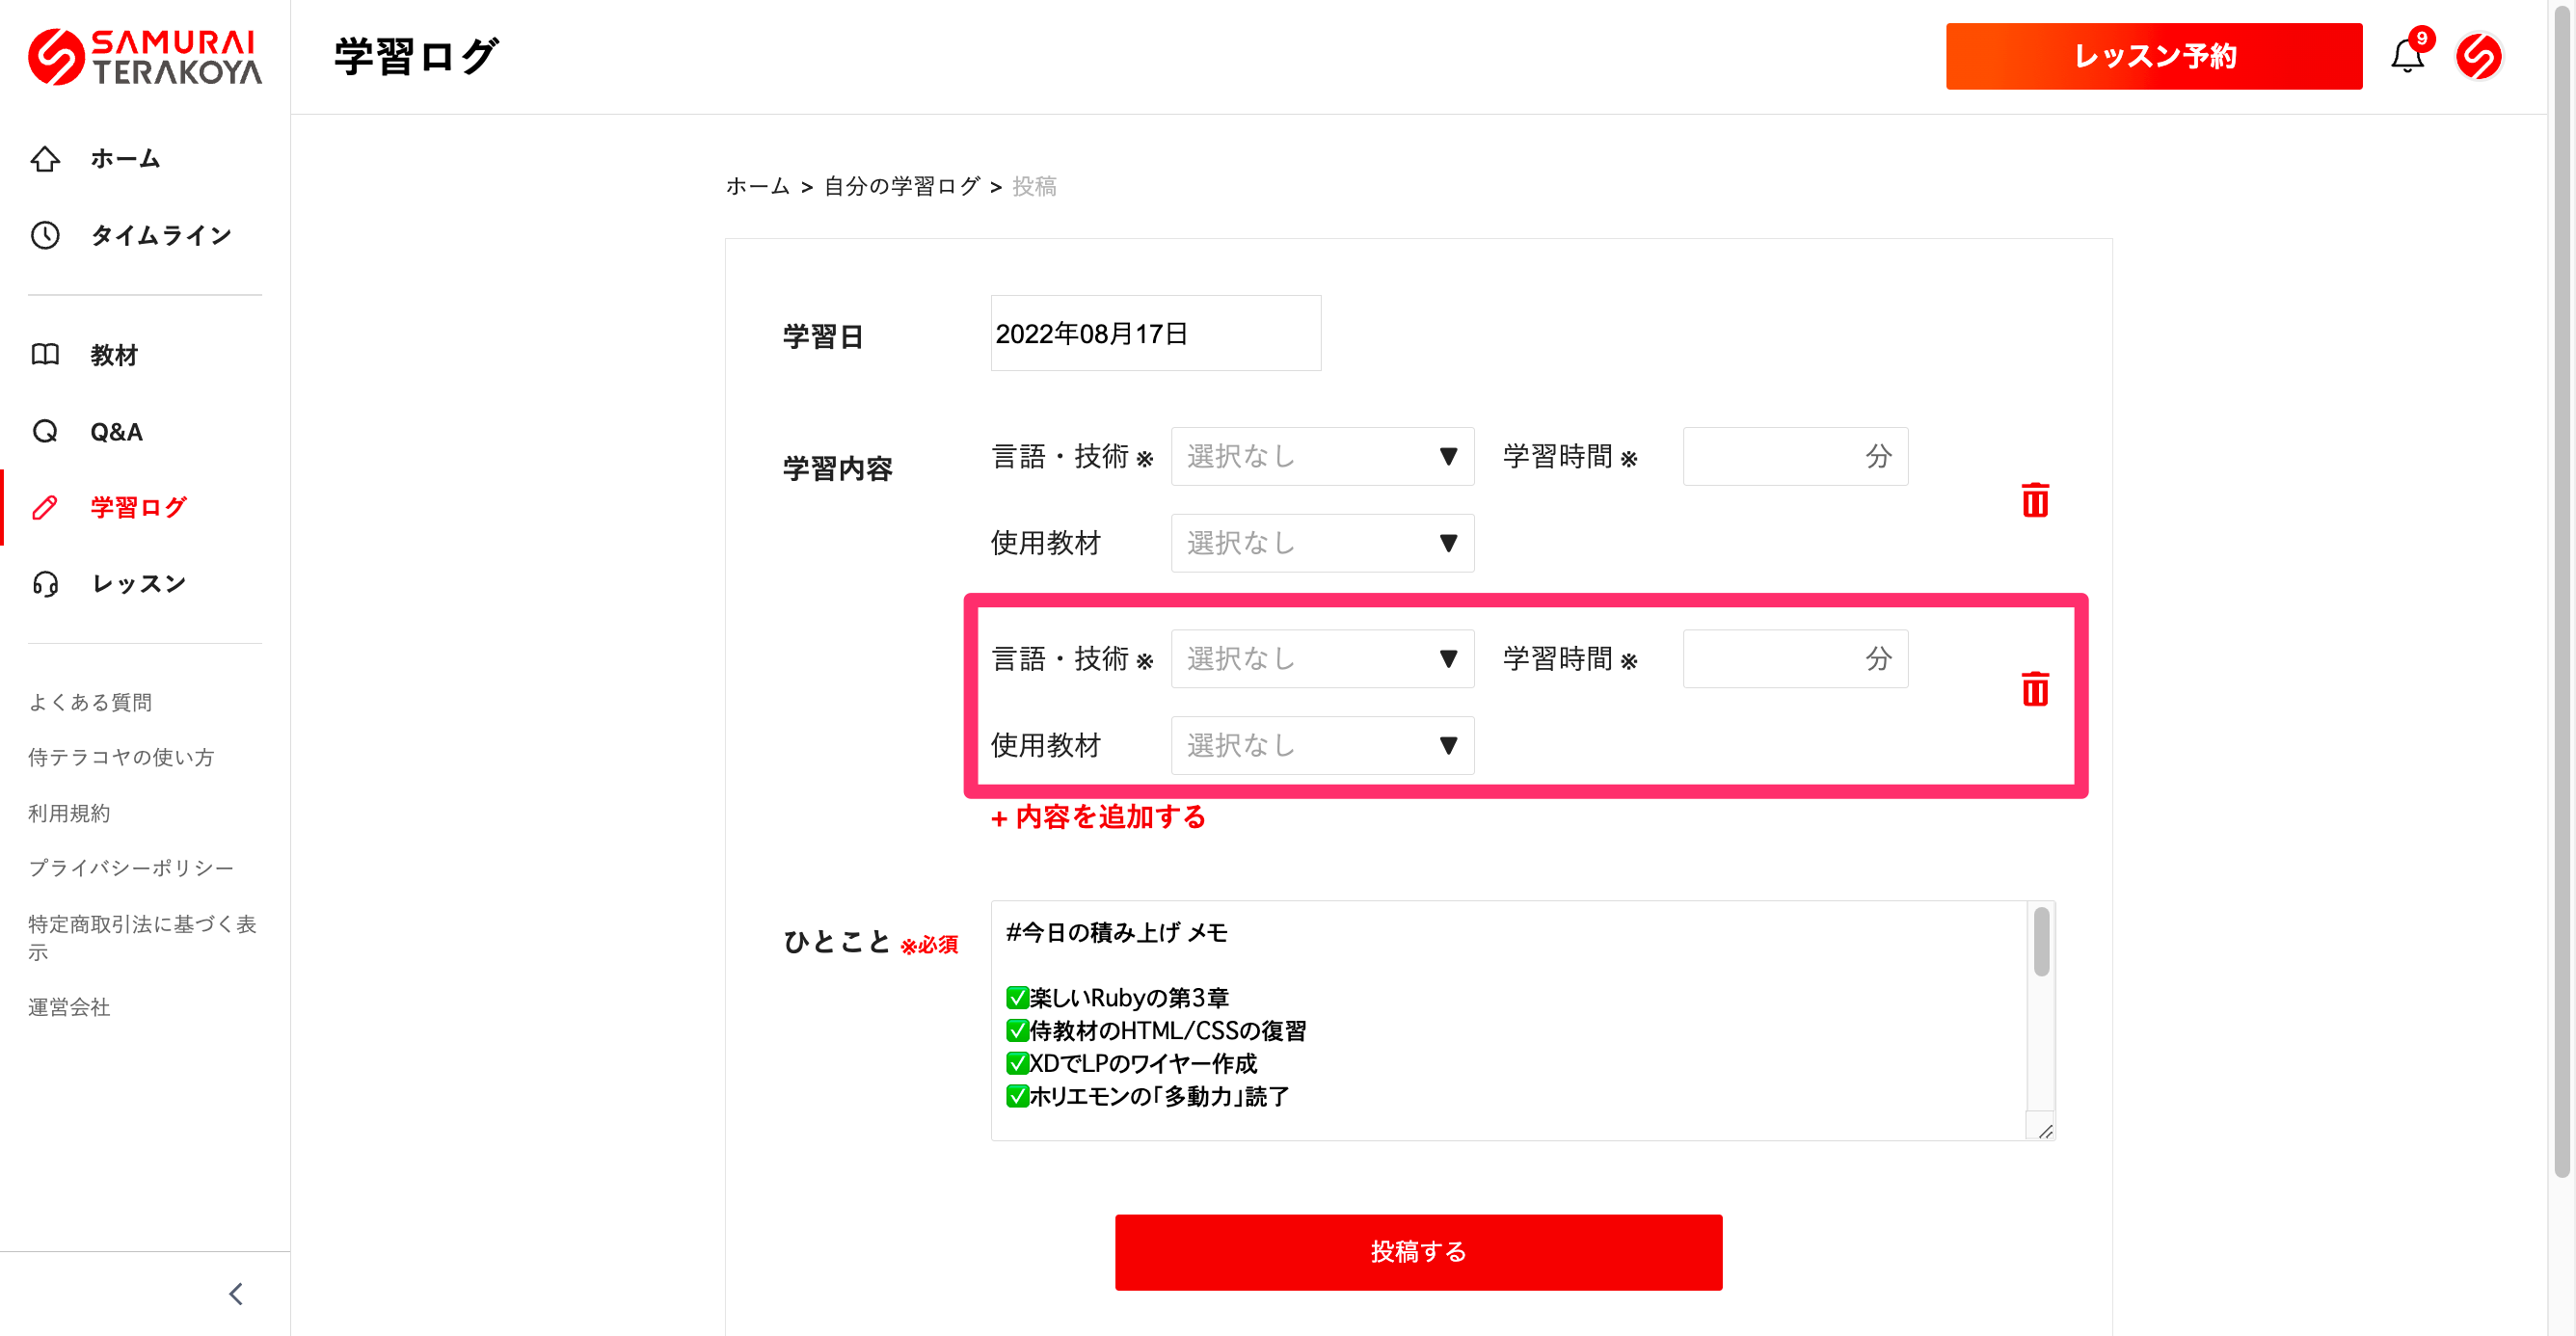Open the user profile avatar menu
This screenshot has width=2576, height=1336.
pos(2478,56)
